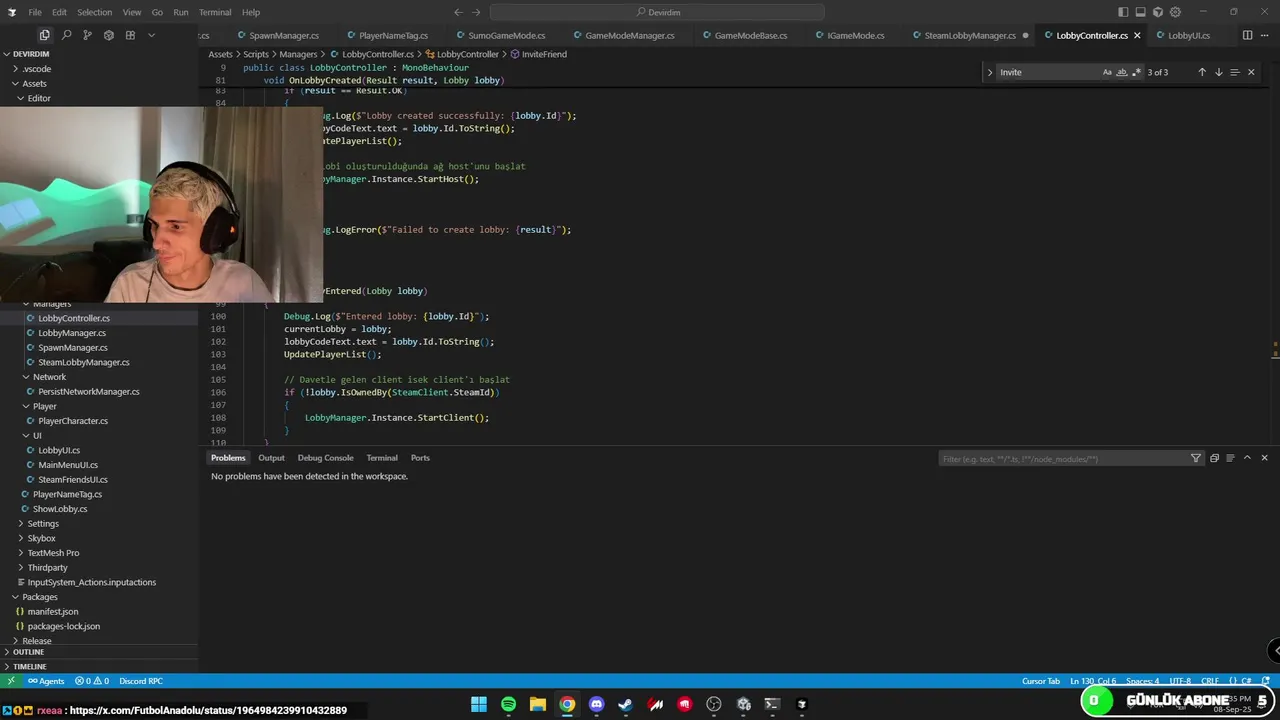Open the cube-shaped view icon in activity bar
1280x720 pixels.
pos(108,35)
